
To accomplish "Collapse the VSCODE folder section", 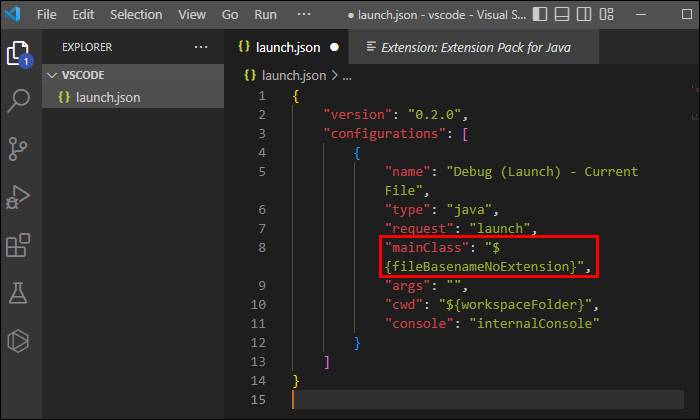I will 52,74.
